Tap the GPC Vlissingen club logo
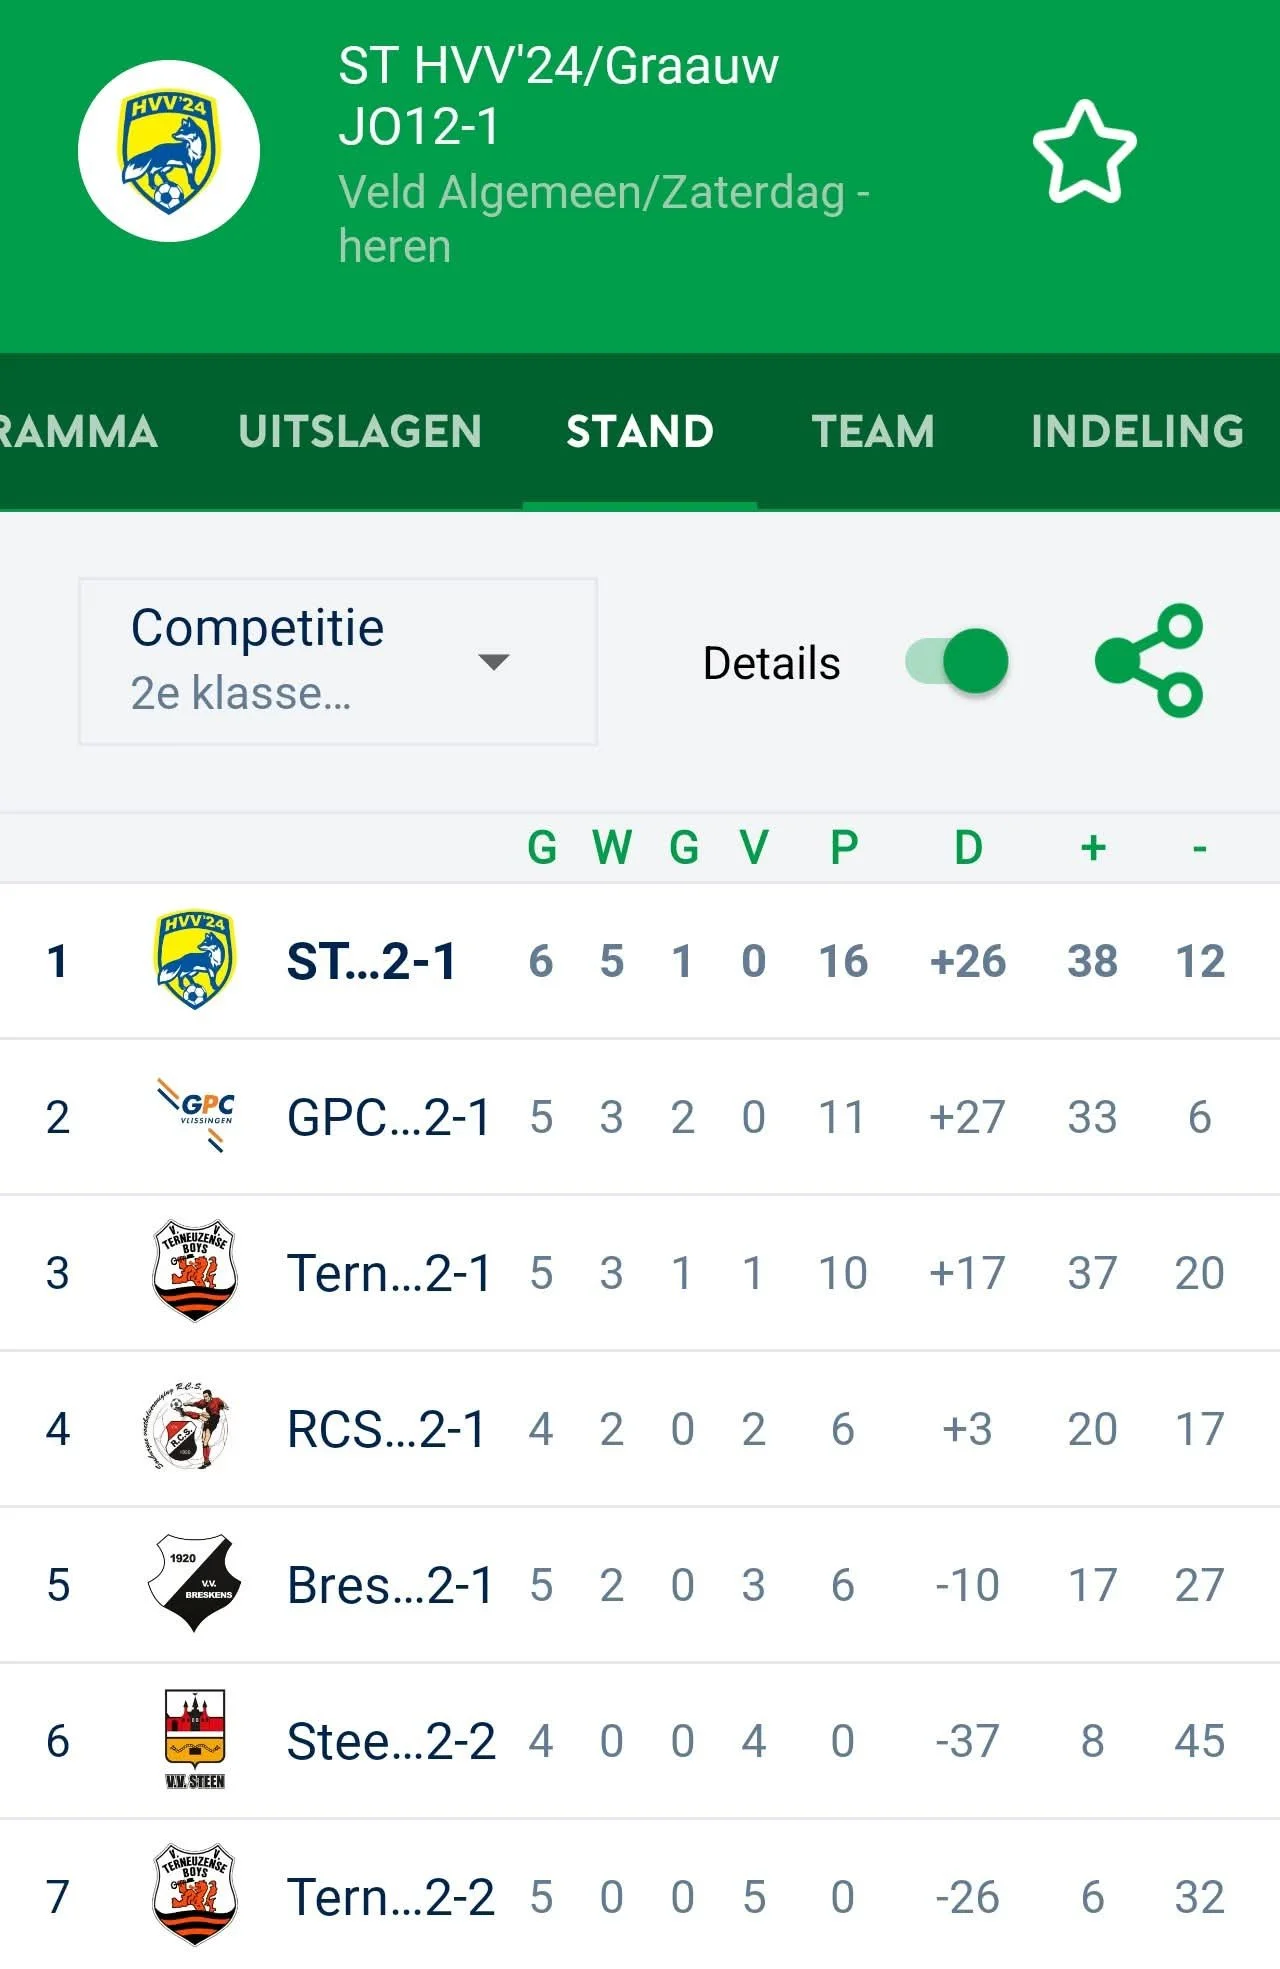The height and width of the screenshot is (1969, 1280). 196,1115
